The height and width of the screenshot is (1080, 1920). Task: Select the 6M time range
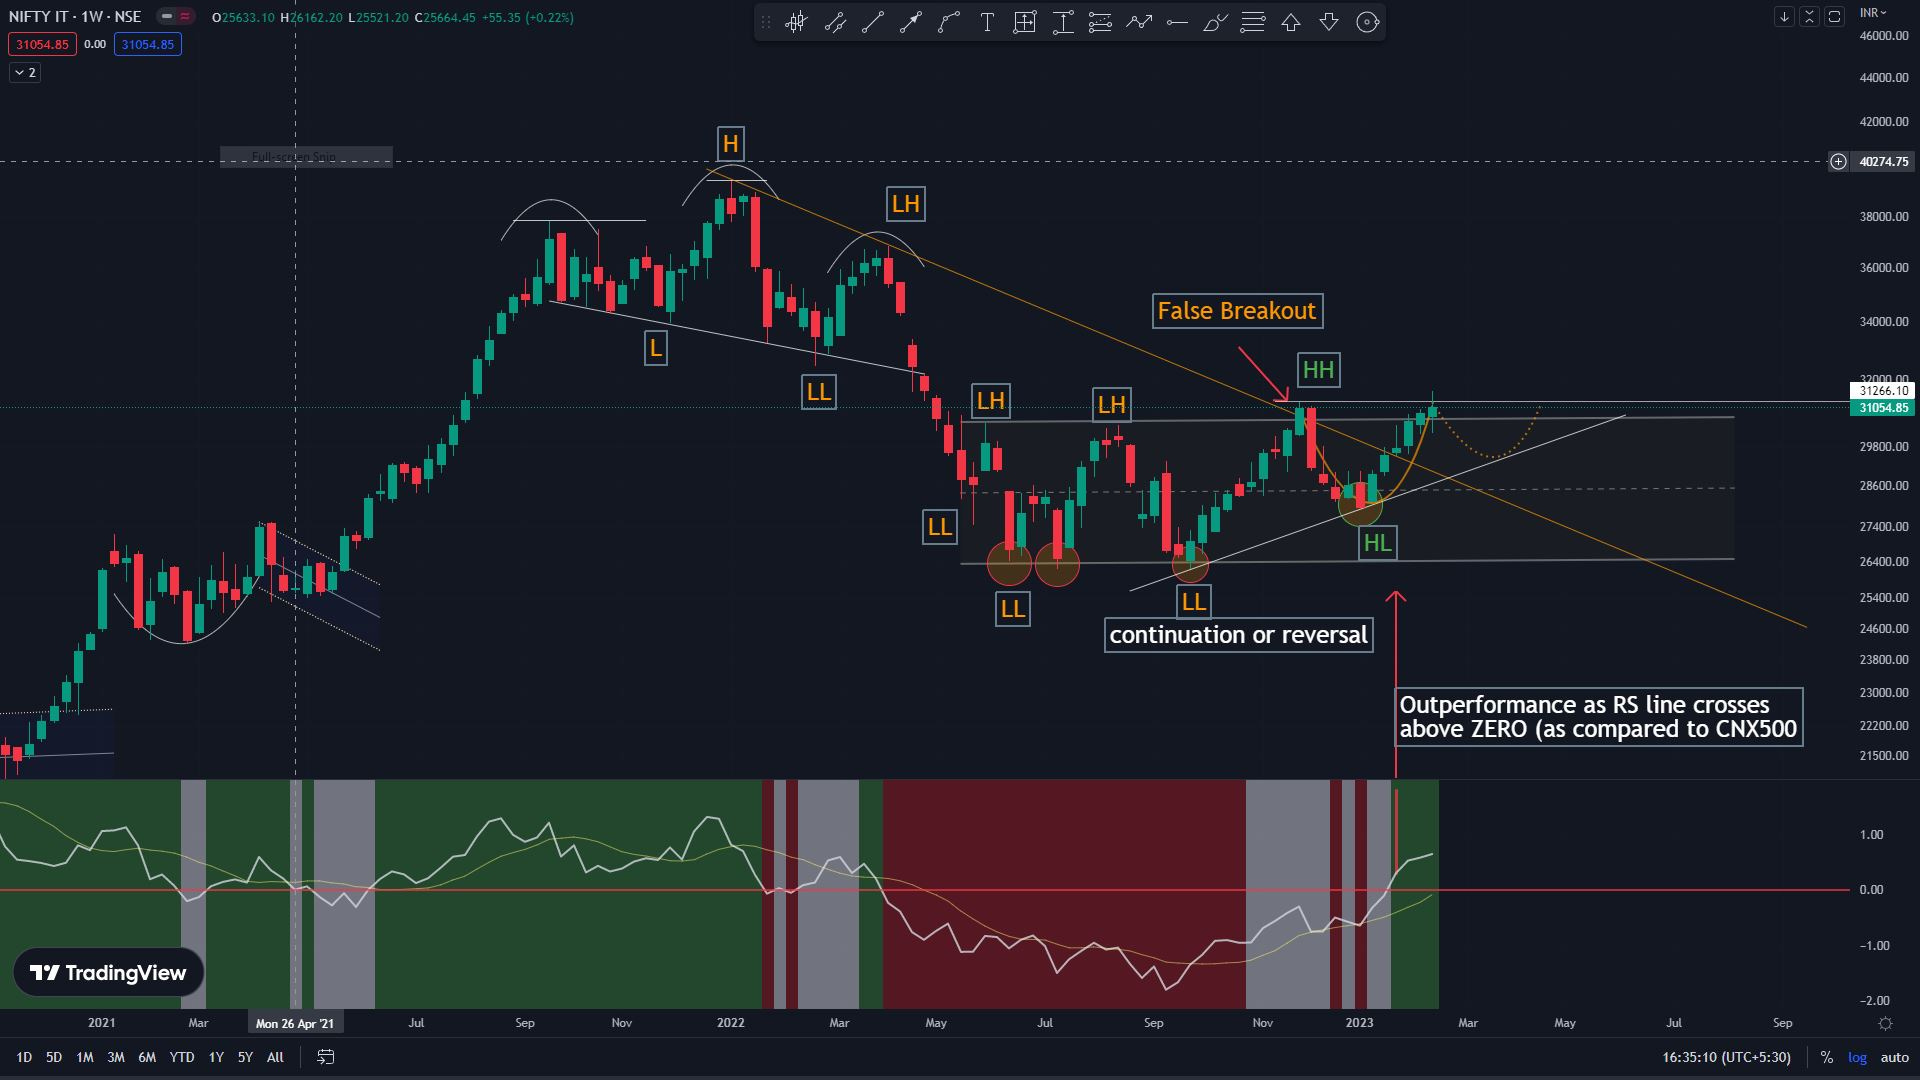(x=147, y=1057)
